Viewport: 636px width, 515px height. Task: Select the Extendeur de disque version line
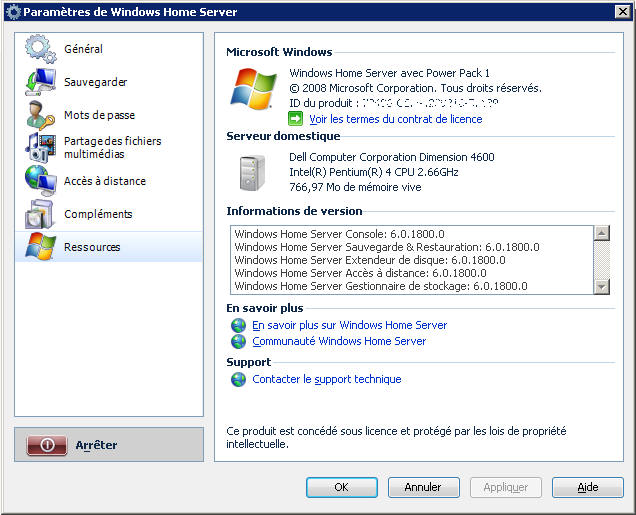[370, 260]
